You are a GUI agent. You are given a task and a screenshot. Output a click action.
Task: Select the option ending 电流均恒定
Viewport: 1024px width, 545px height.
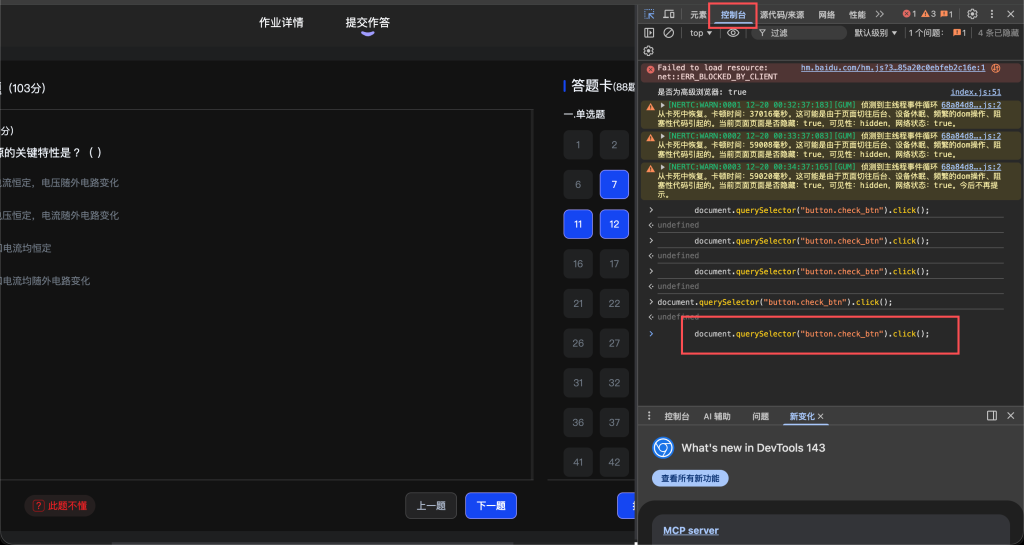tap(26, 248)
